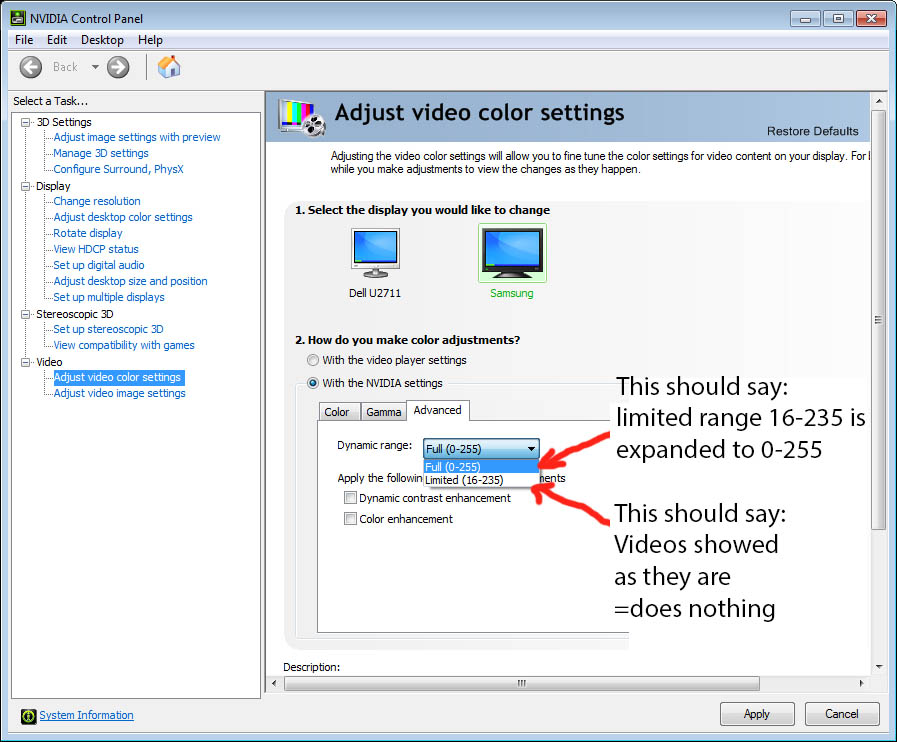
Task: Click the vertical scrollbar up arrow
Action: (x=878, y=101)
